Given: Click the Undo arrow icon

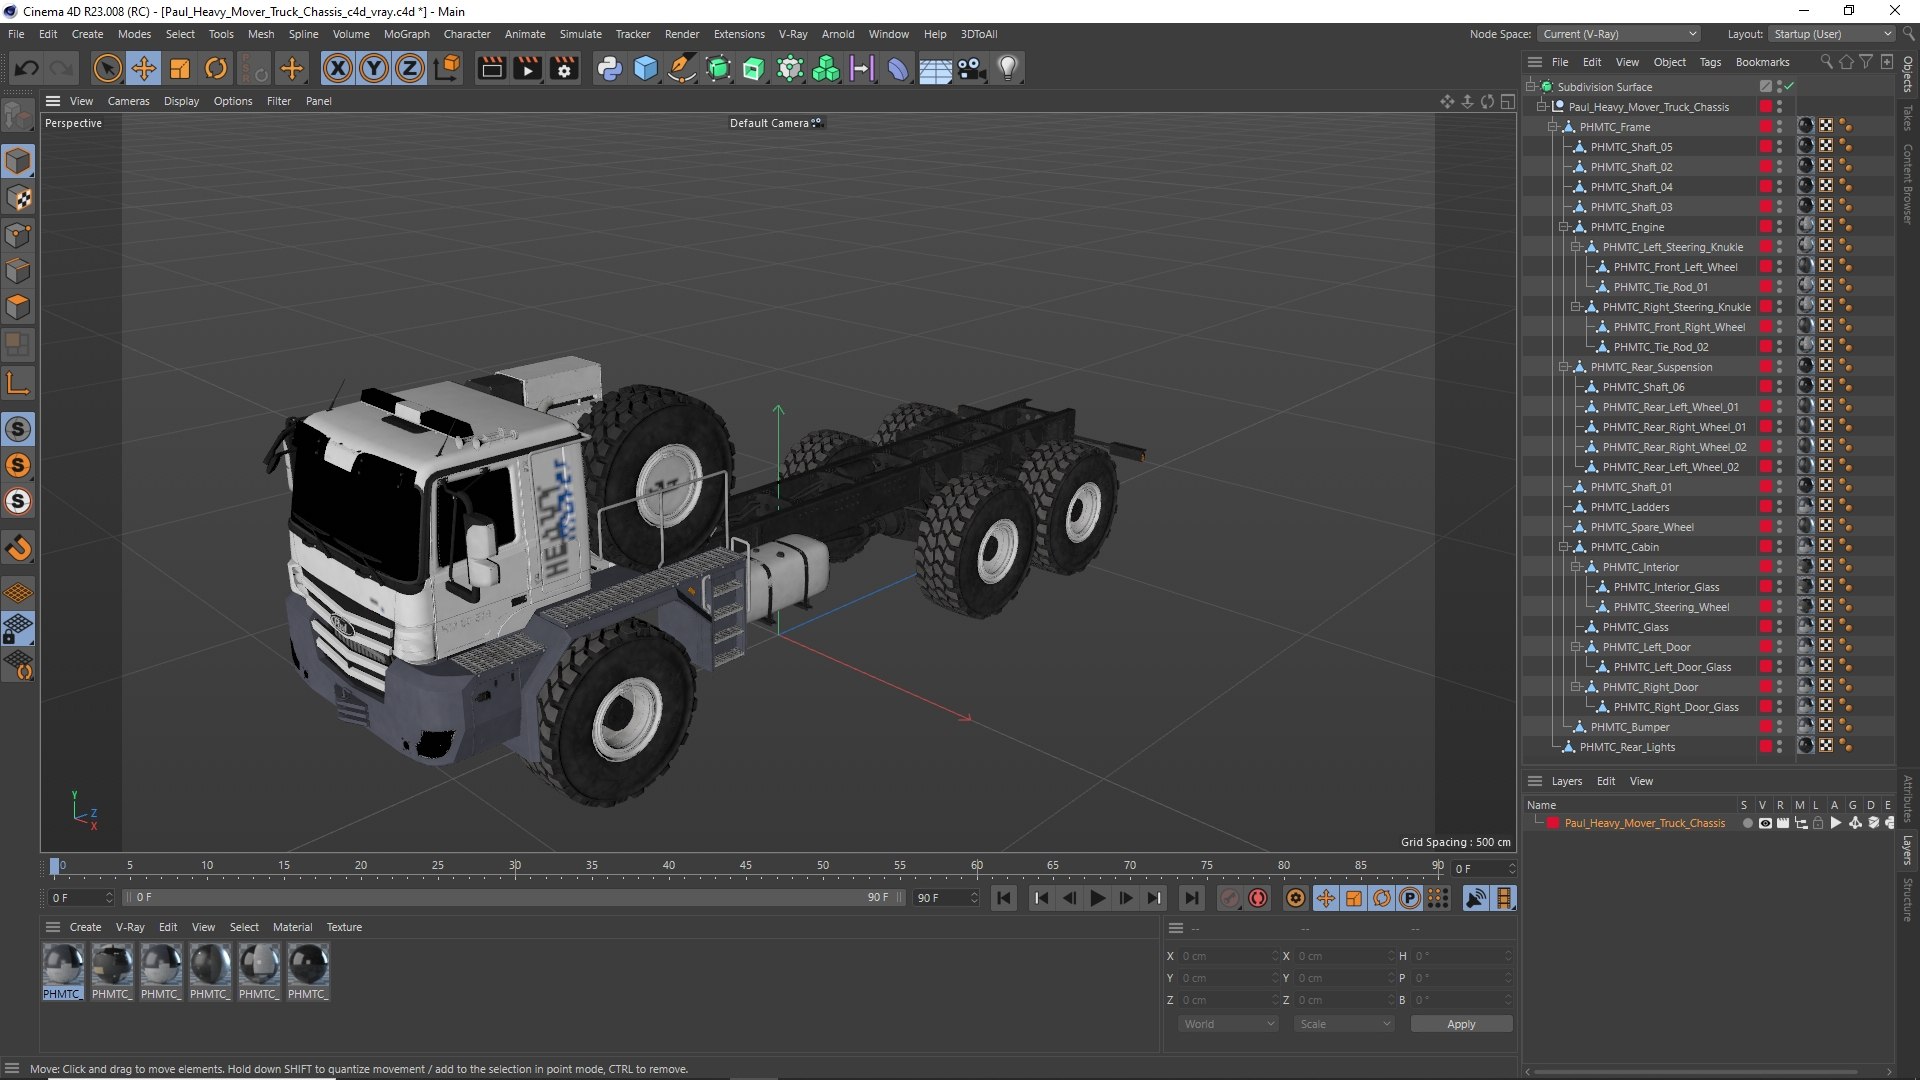Looking at the screenshot, I should pos(27,68).
